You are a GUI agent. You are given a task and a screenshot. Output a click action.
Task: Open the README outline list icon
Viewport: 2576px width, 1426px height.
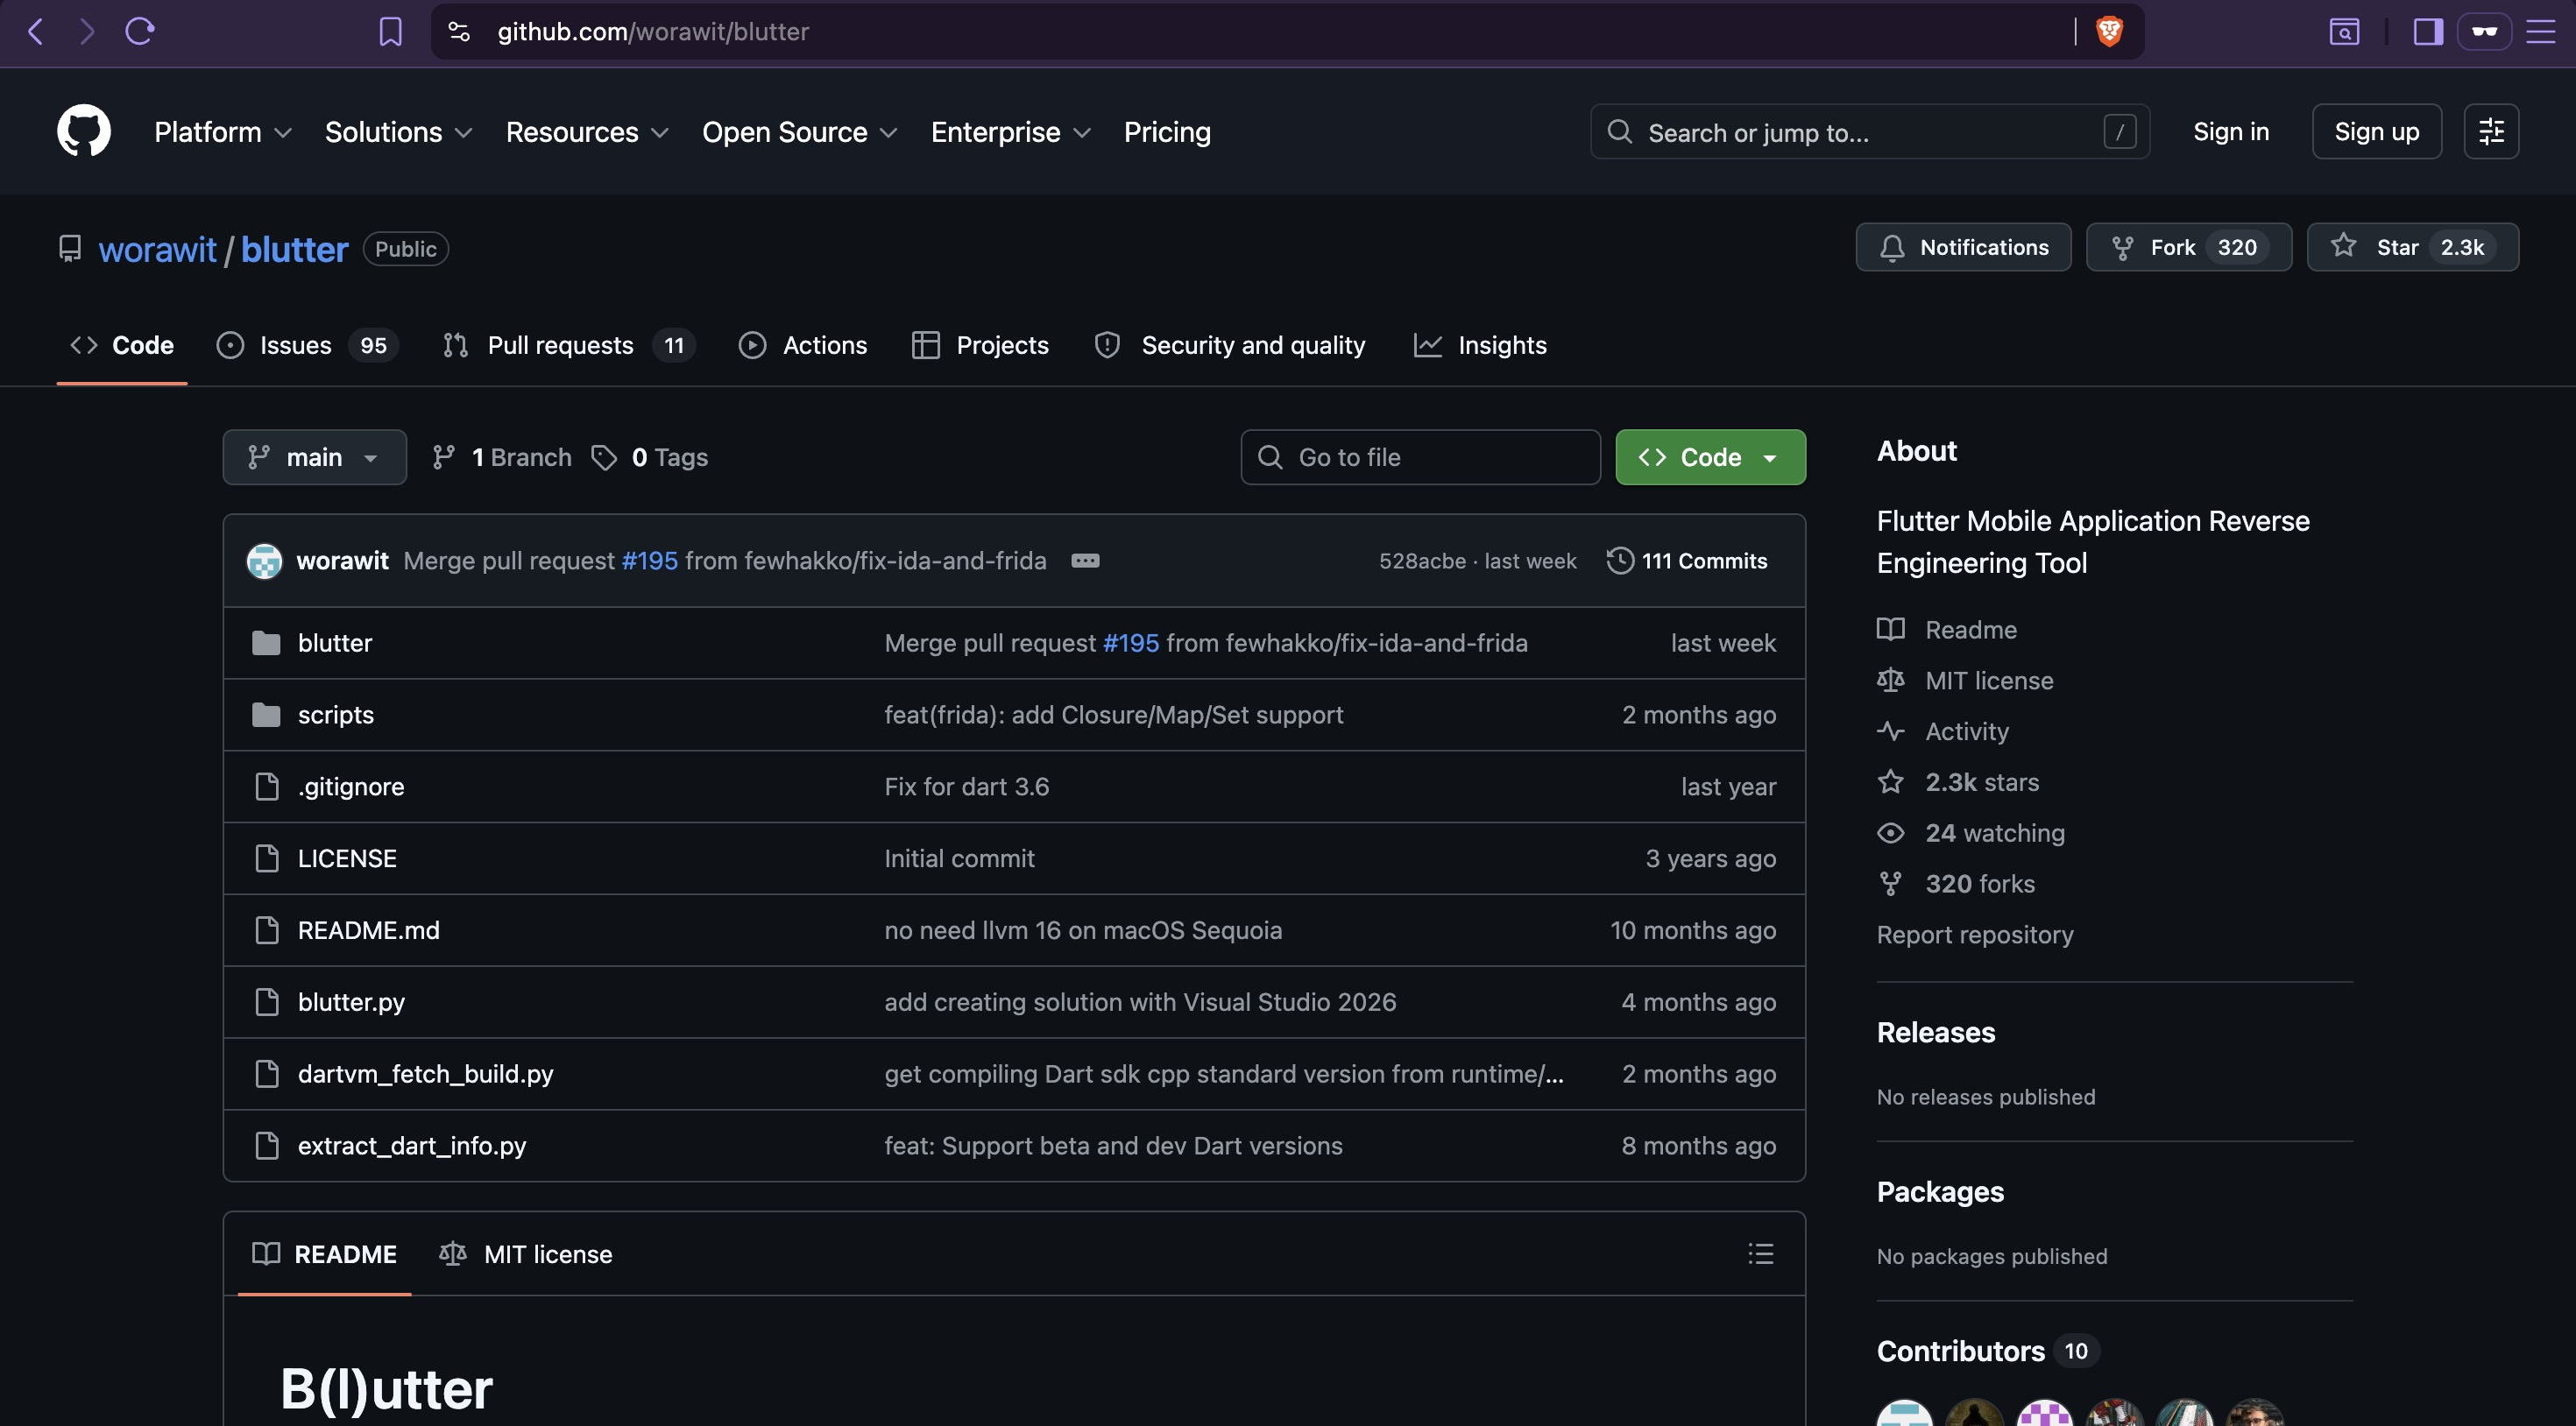(x=1760, y=1254)
